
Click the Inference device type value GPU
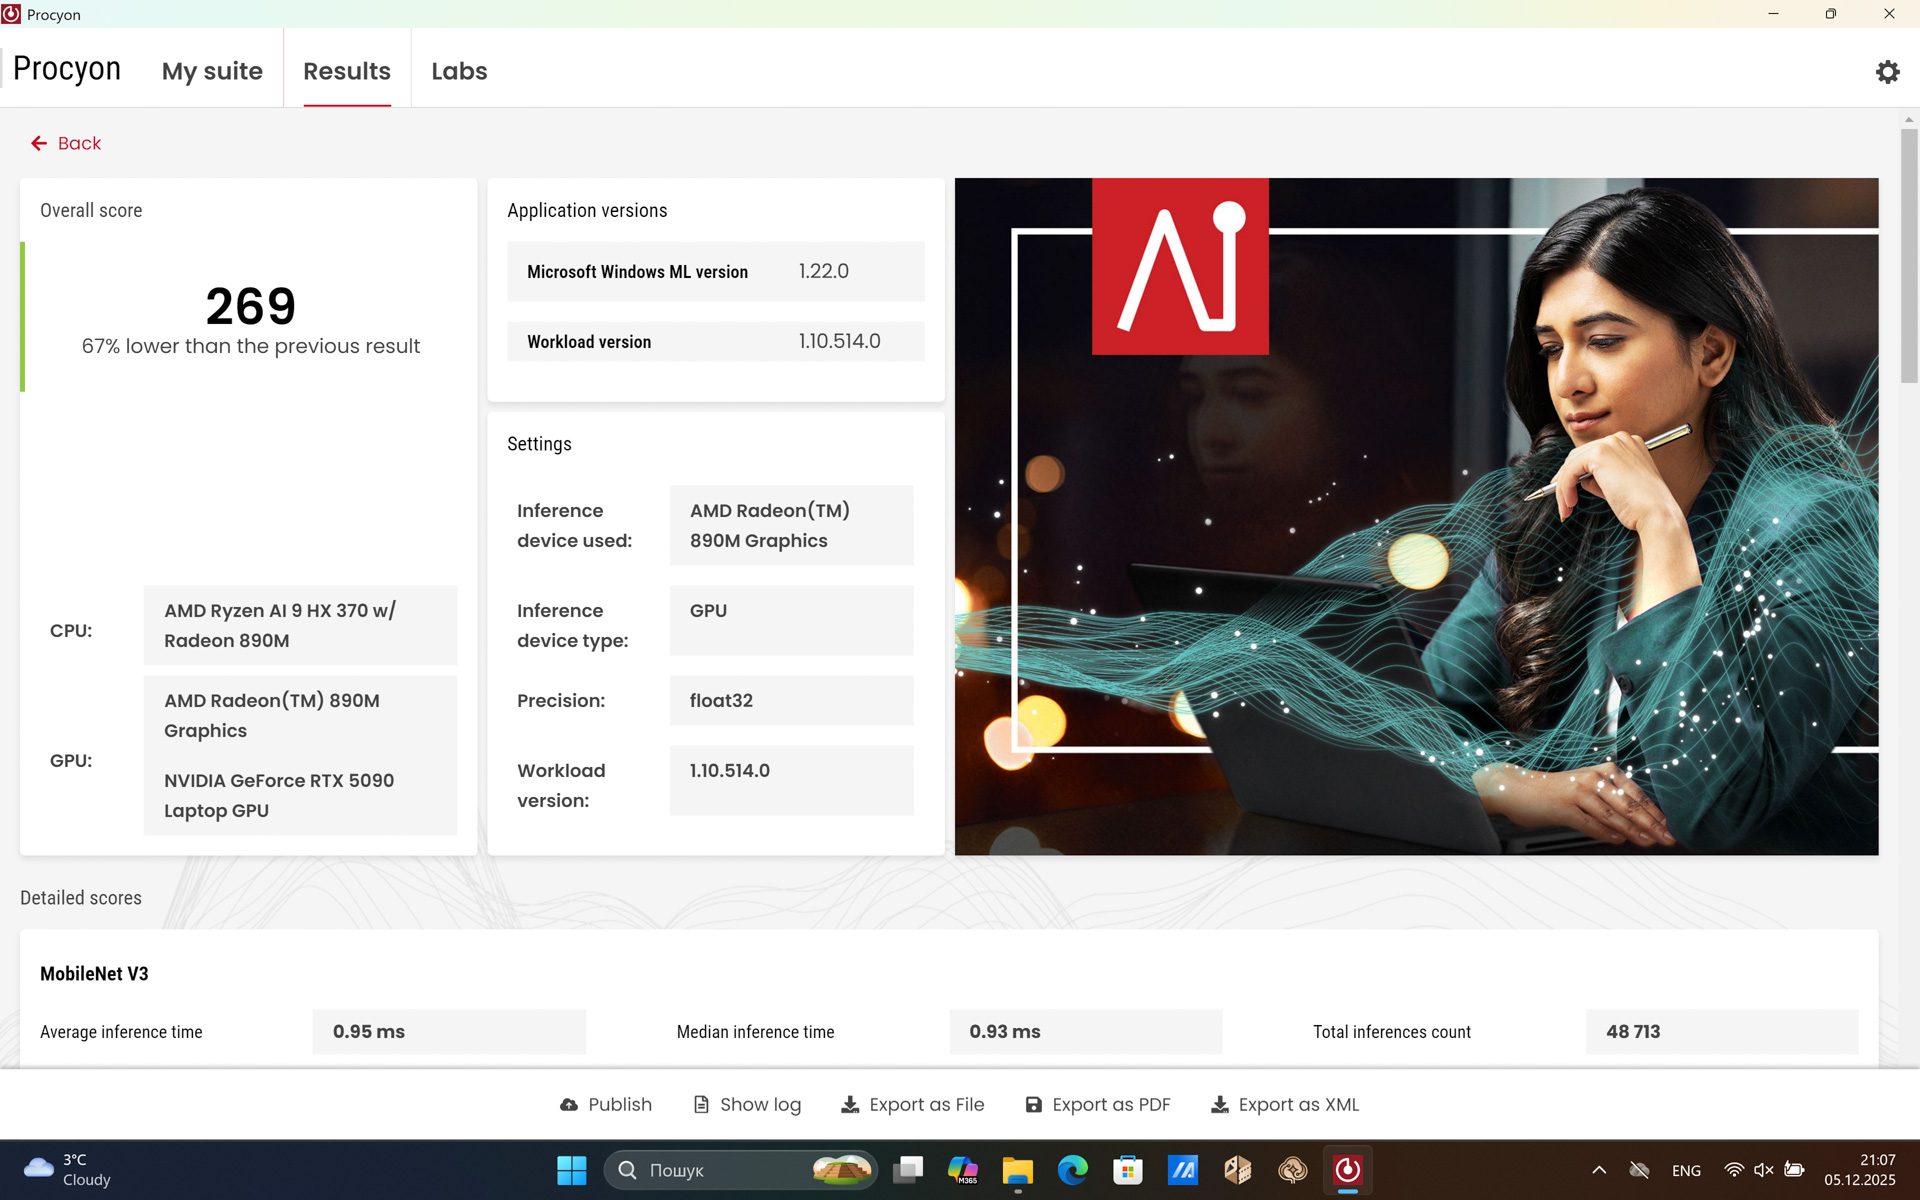[791, 620]
